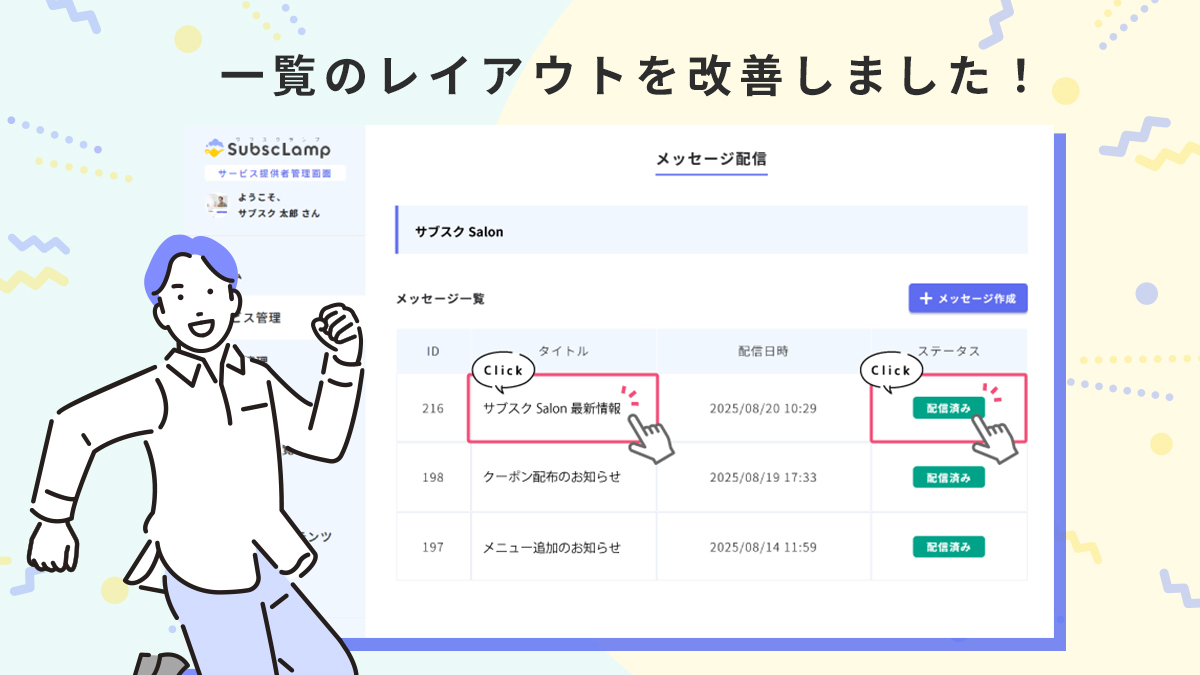Screen dimensions: 1200x675
Task: Select the ID cell 197
Action: coord(433,547)
